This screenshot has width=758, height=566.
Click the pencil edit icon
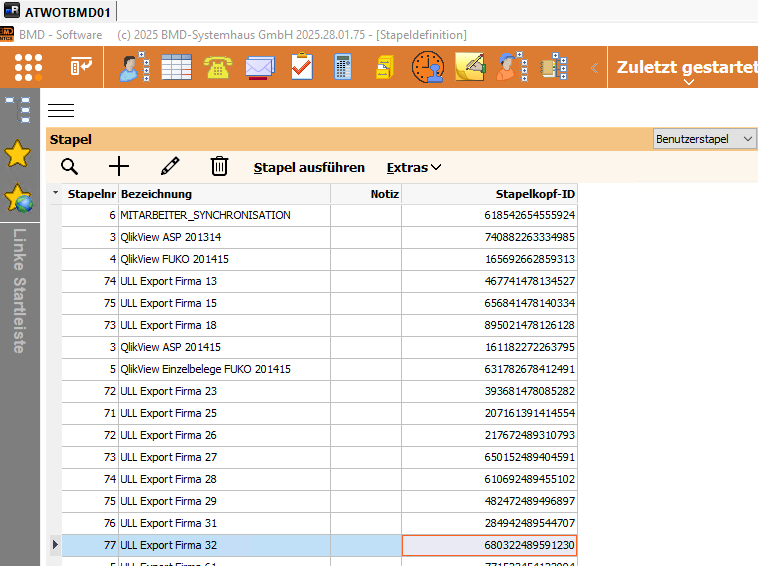point(170,166)
